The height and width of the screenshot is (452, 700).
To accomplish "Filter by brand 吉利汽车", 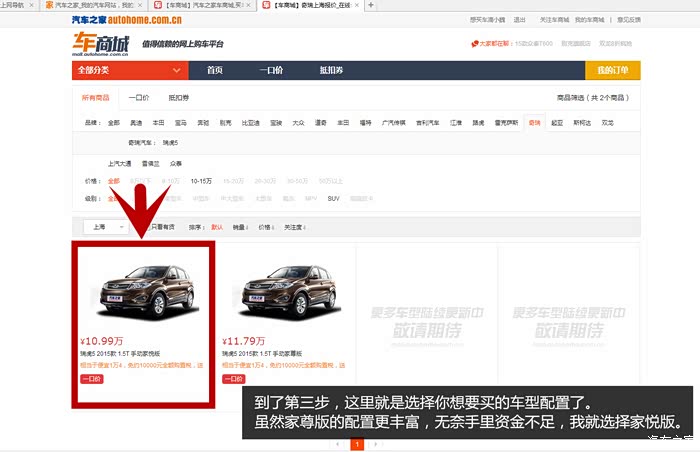I will point(428,123).
